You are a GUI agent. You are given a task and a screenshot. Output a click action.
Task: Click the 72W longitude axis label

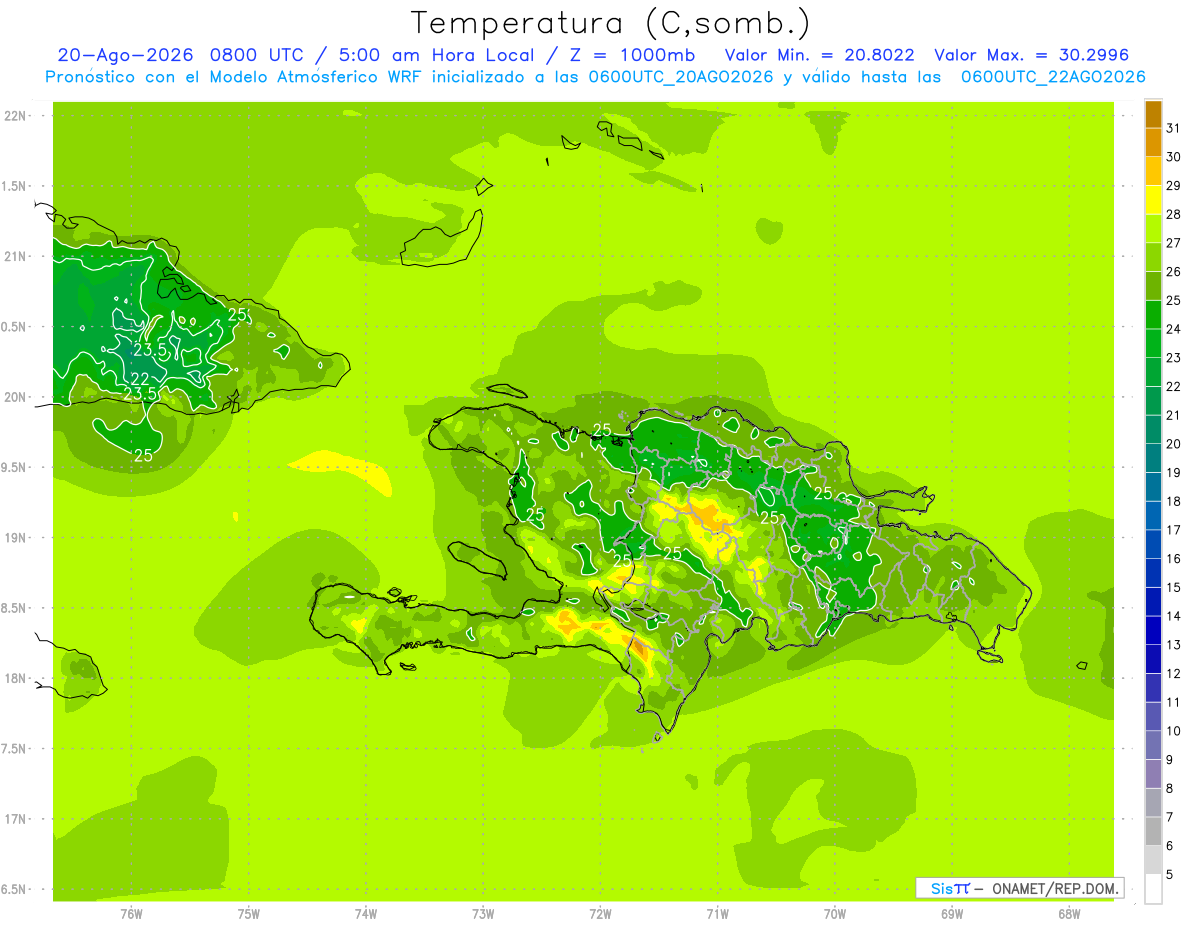coord(600,913)
